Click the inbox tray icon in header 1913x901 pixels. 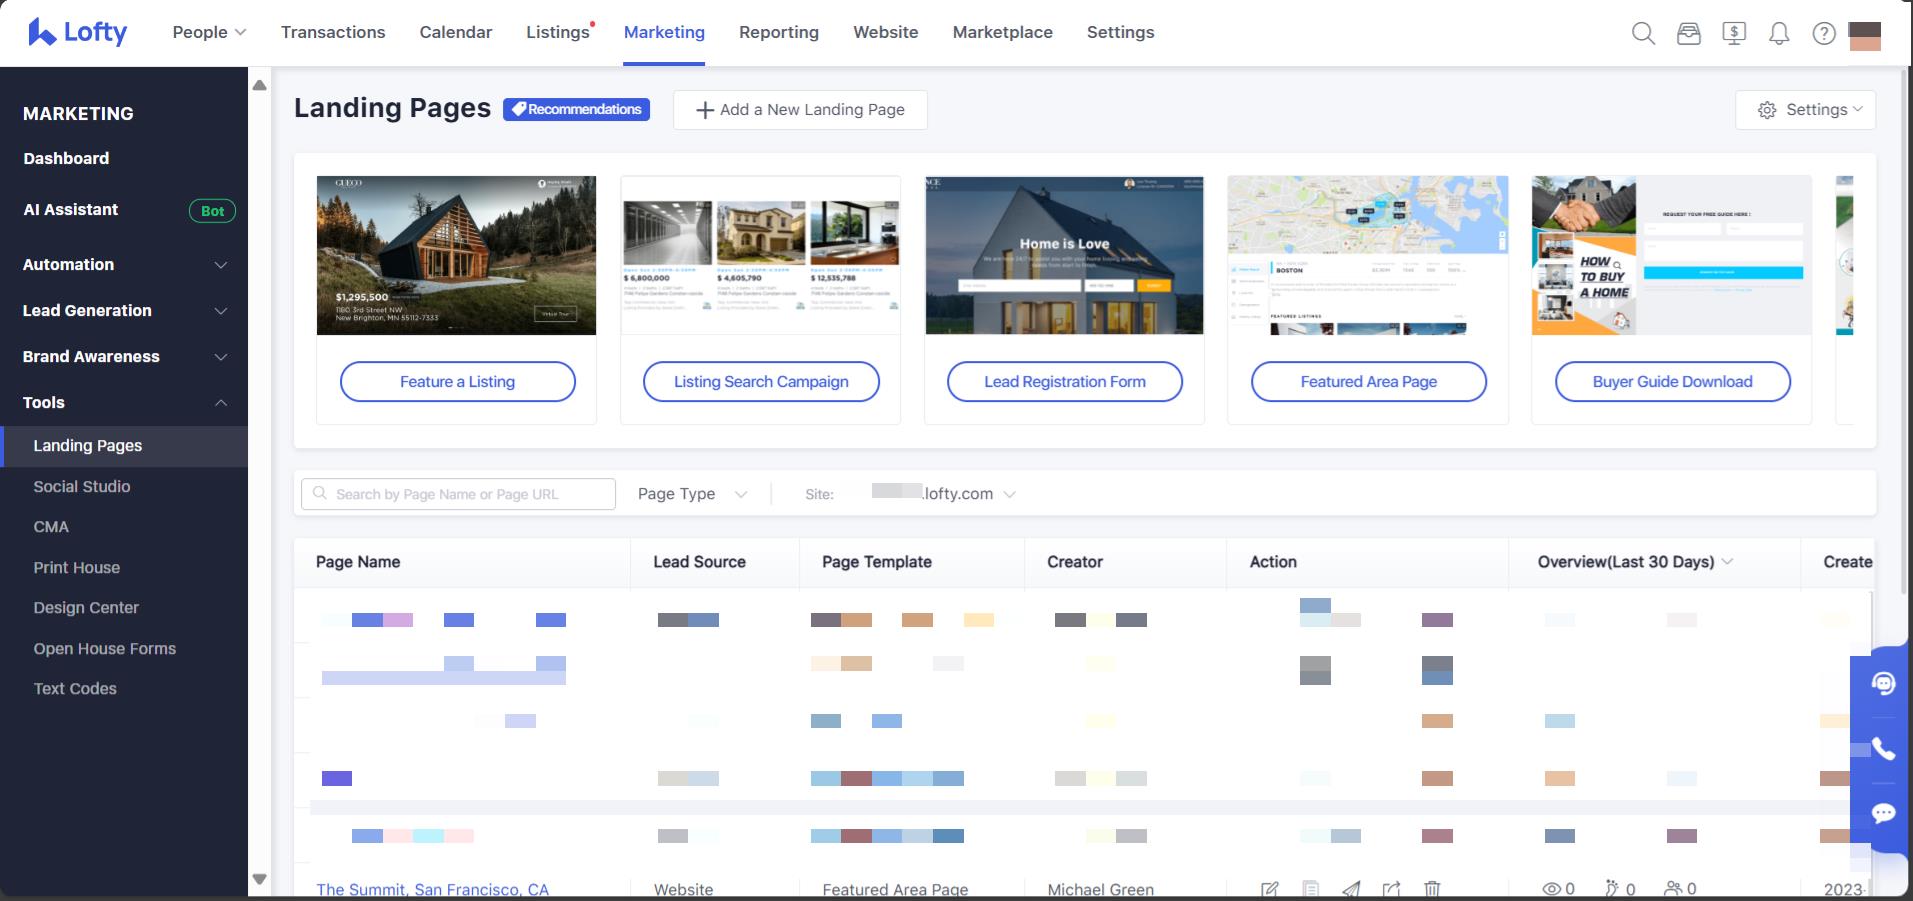point(1689,33)
